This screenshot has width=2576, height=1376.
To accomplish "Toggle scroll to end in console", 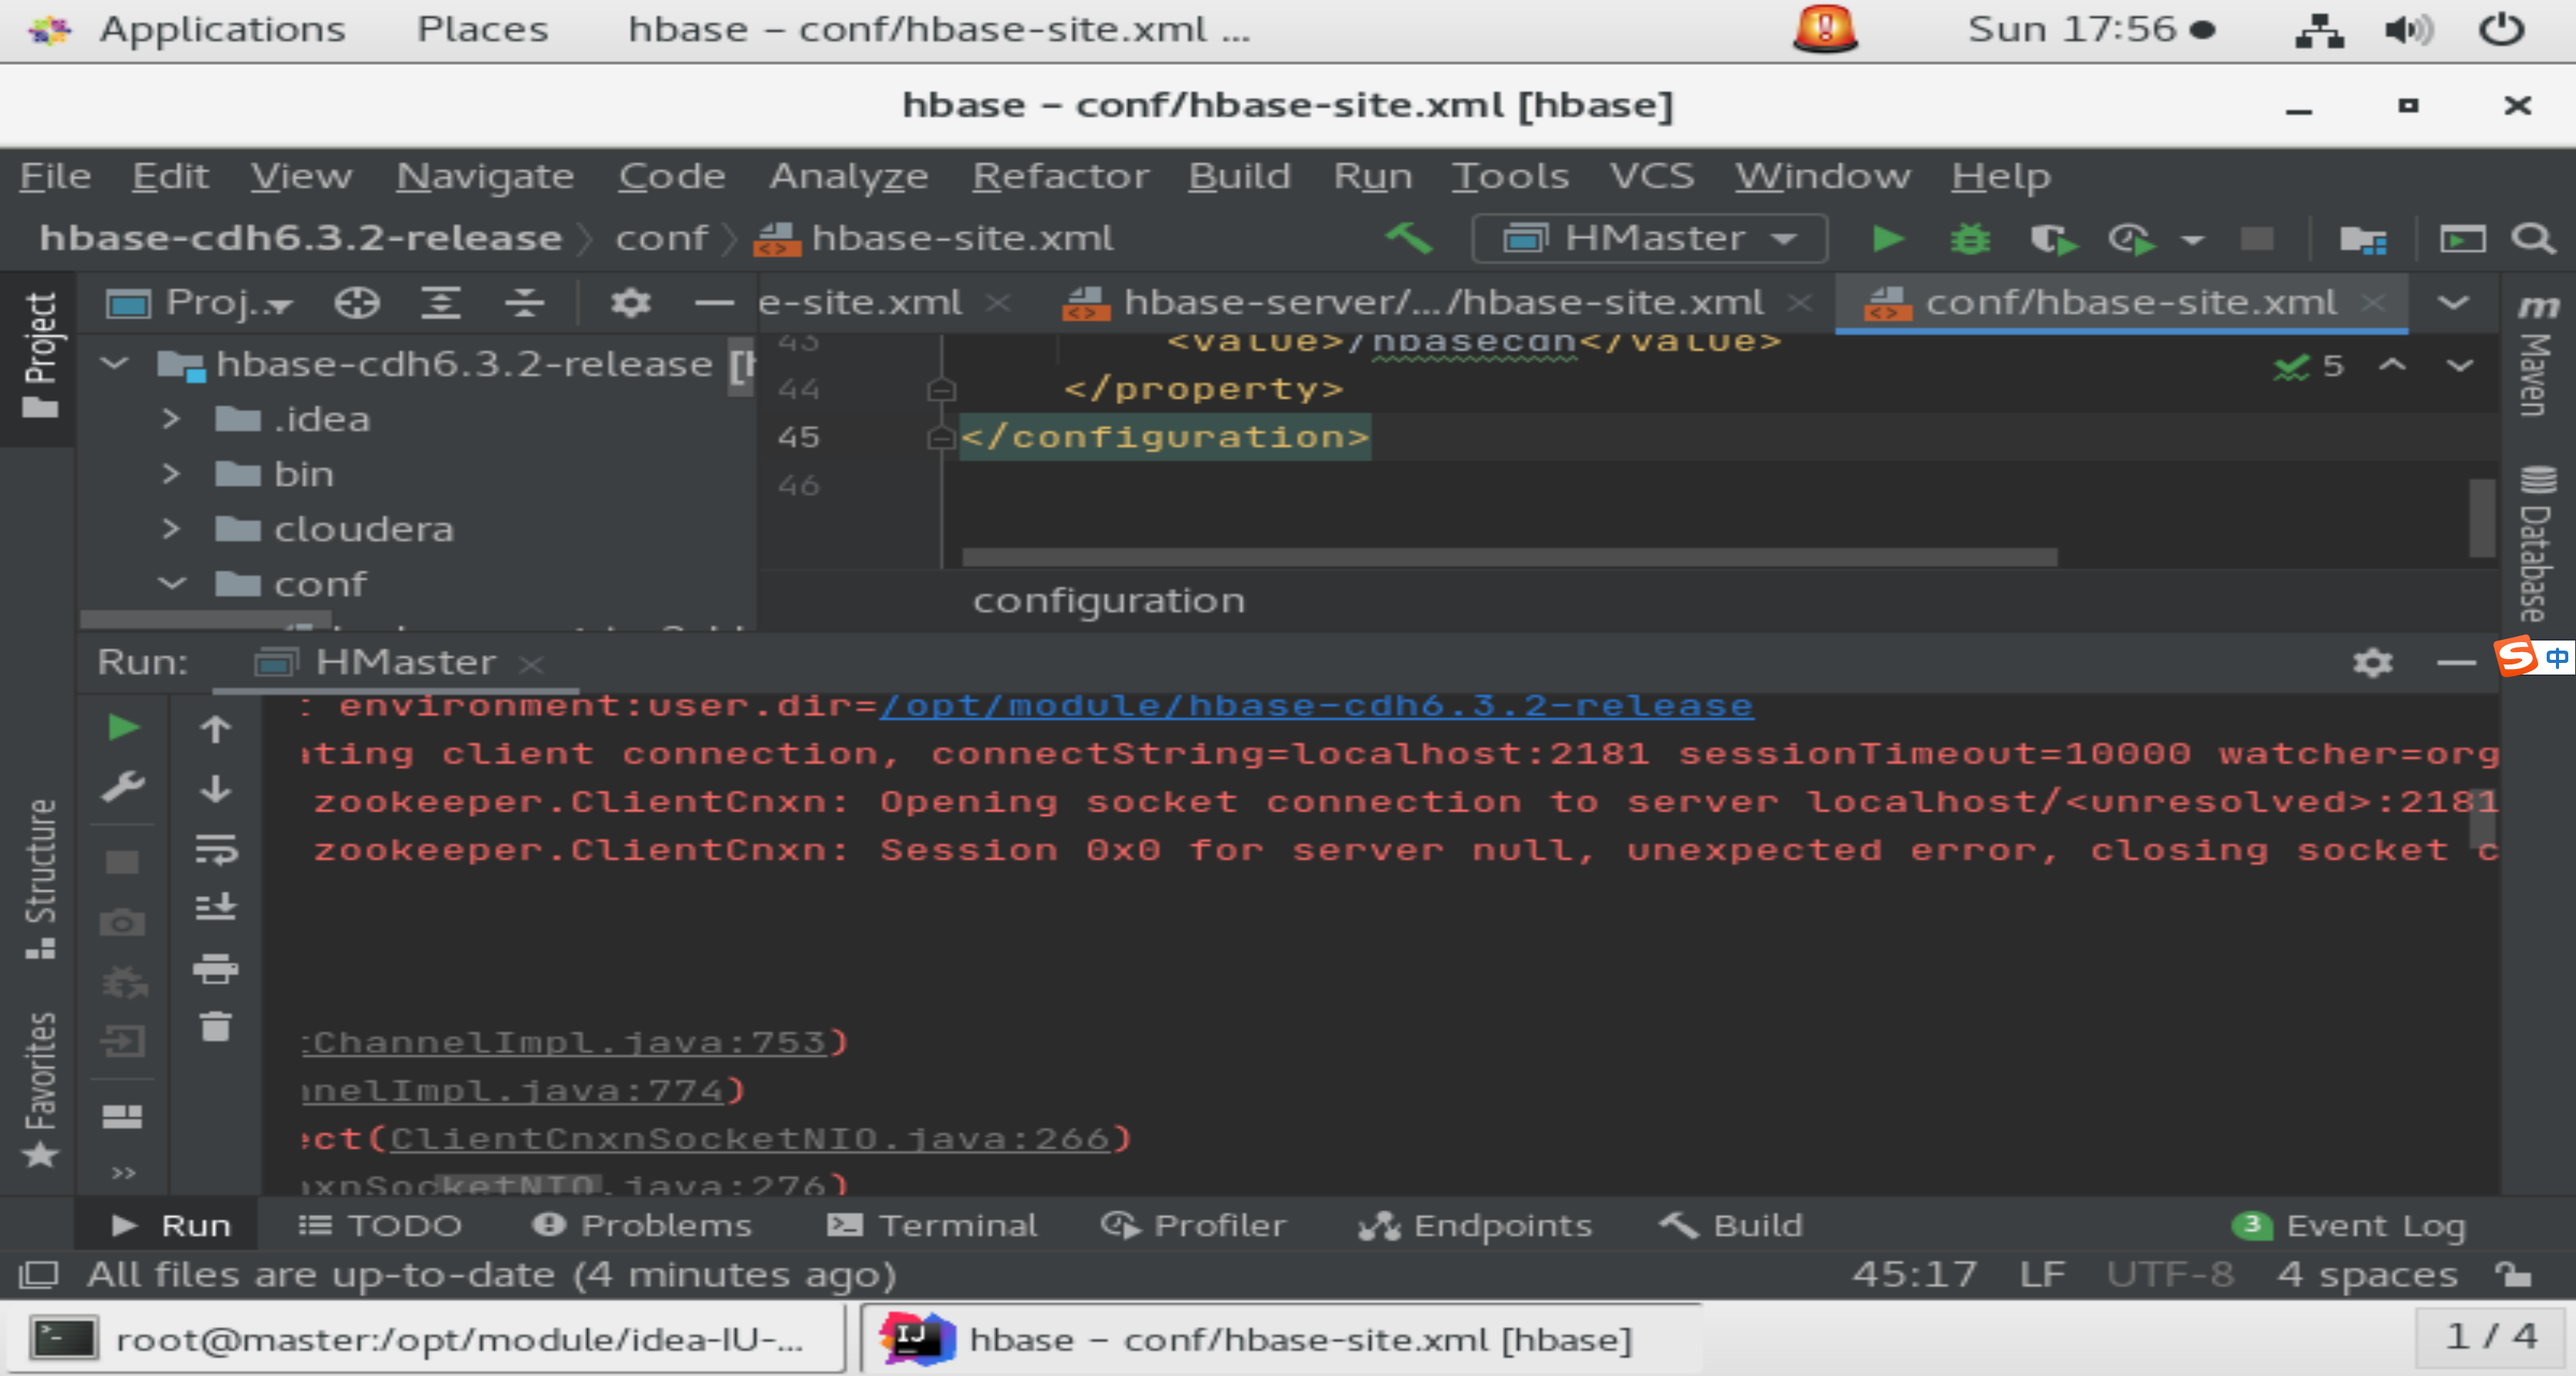I will [215, 907].
